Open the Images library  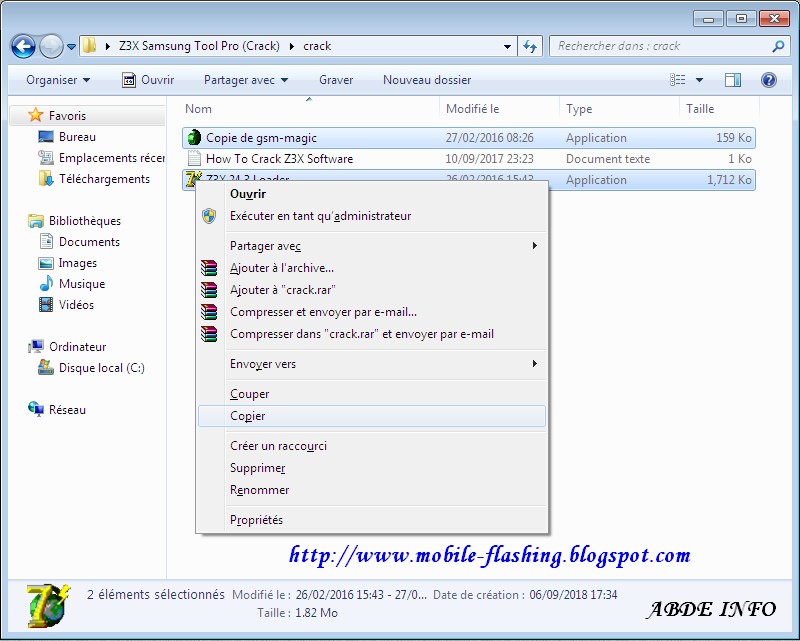click(x=78, y=263)
